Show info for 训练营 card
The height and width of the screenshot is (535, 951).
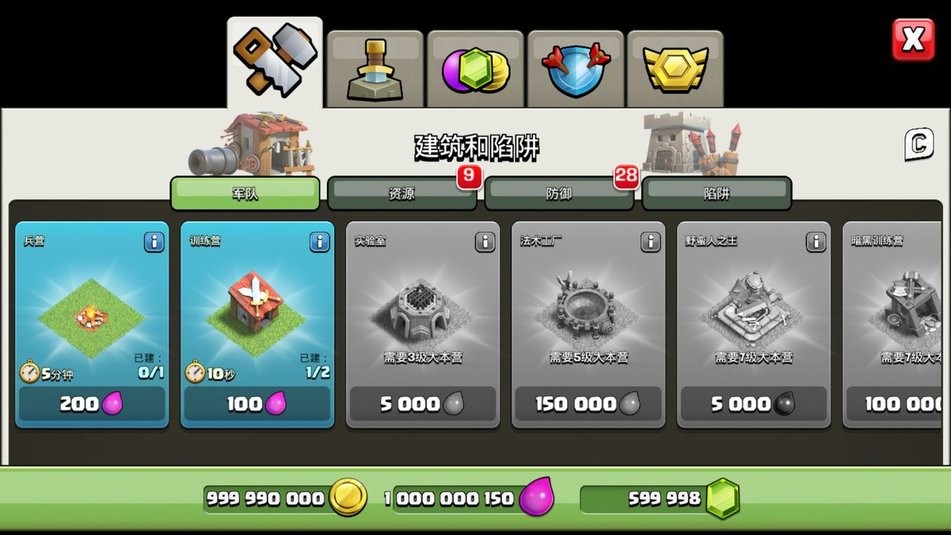tap(320, 242)
